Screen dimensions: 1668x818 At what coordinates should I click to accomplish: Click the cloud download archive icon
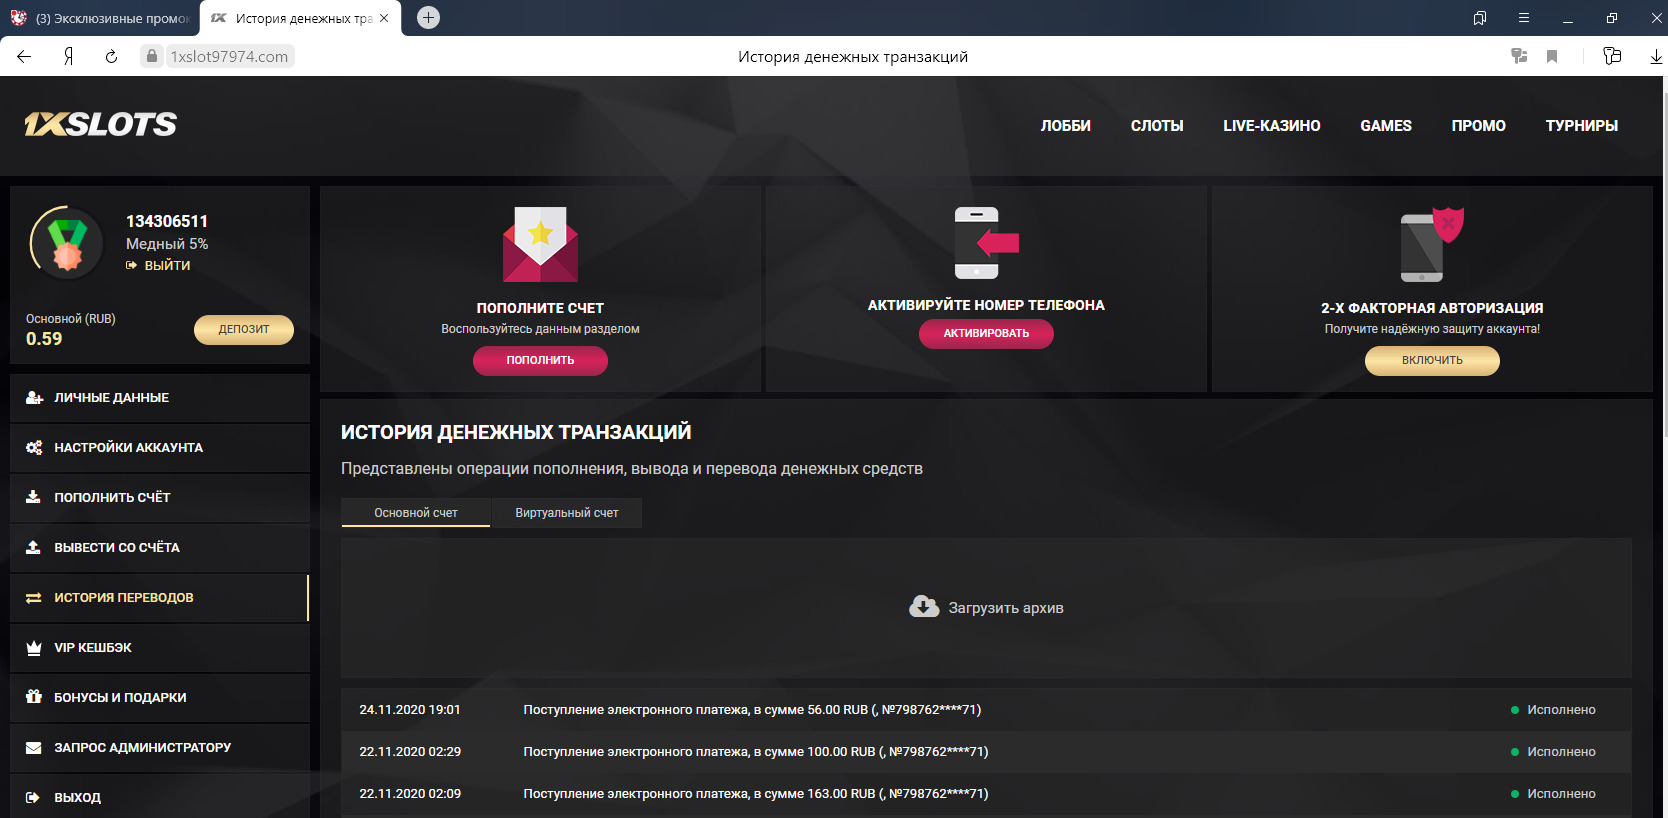[x=924, y=606]
